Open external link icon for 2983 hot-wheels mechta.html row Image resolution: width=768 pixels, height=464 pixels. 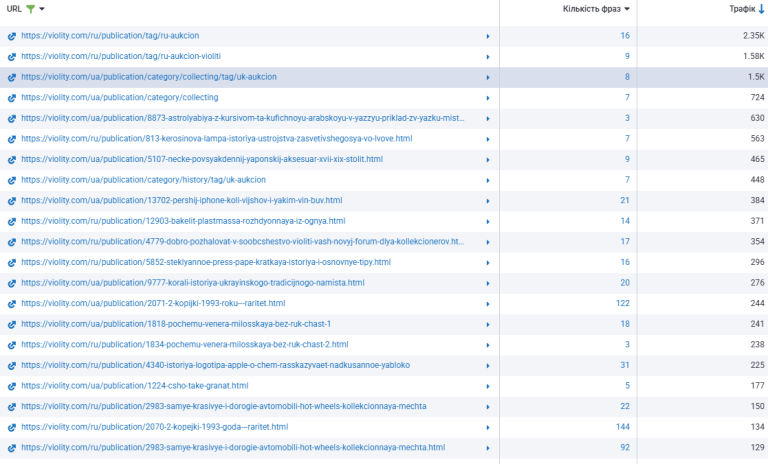pos(12,447)
